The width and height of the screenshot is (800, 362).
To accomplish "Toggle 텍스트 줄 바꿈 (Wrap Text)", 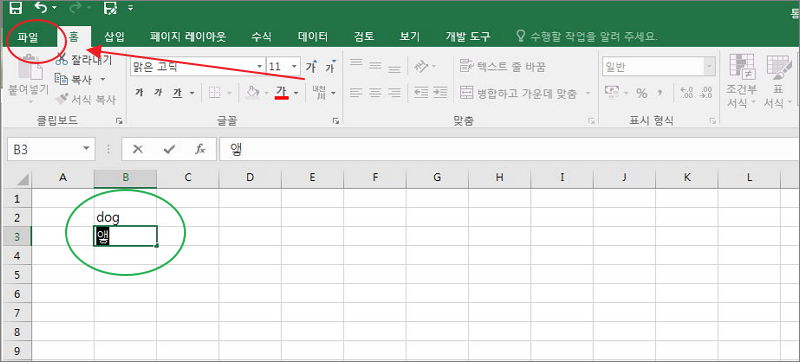I will (x=503, y=66).
